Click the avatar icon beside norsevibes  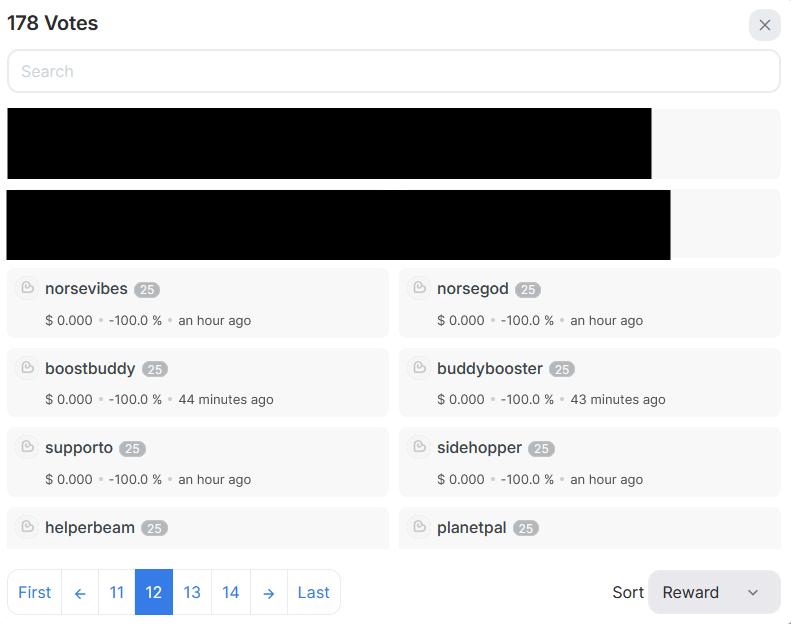pyautogui.click(x=27, y=288)
